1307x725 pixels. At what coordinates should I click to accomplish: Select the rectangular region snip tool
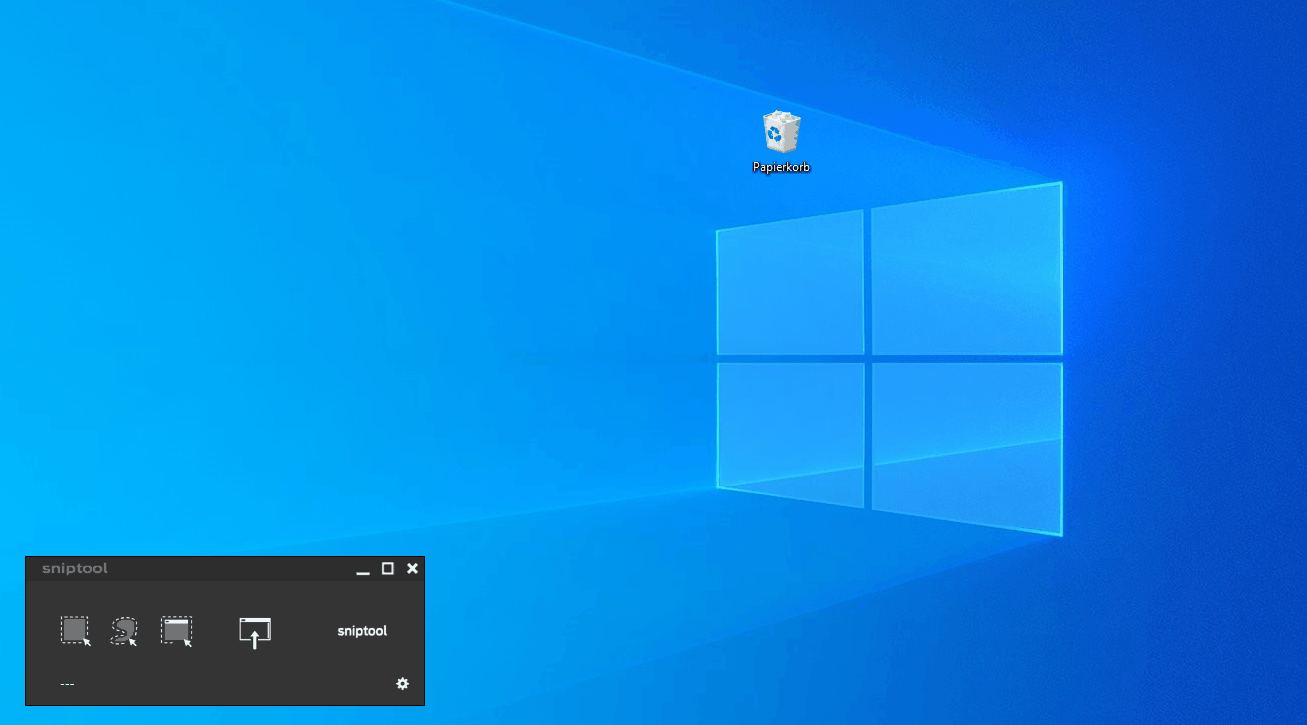76,631
